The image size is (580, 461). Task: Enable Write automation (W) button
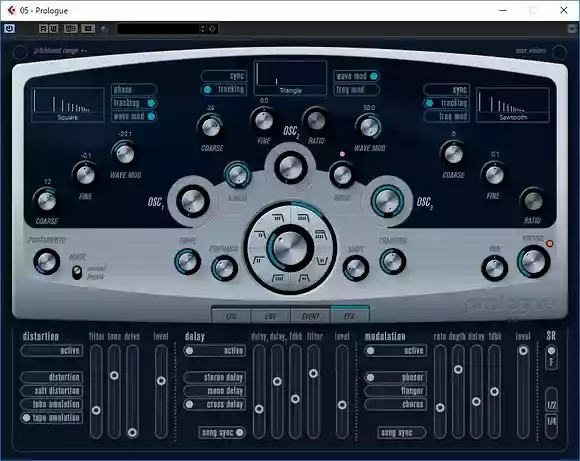point(54,28)
